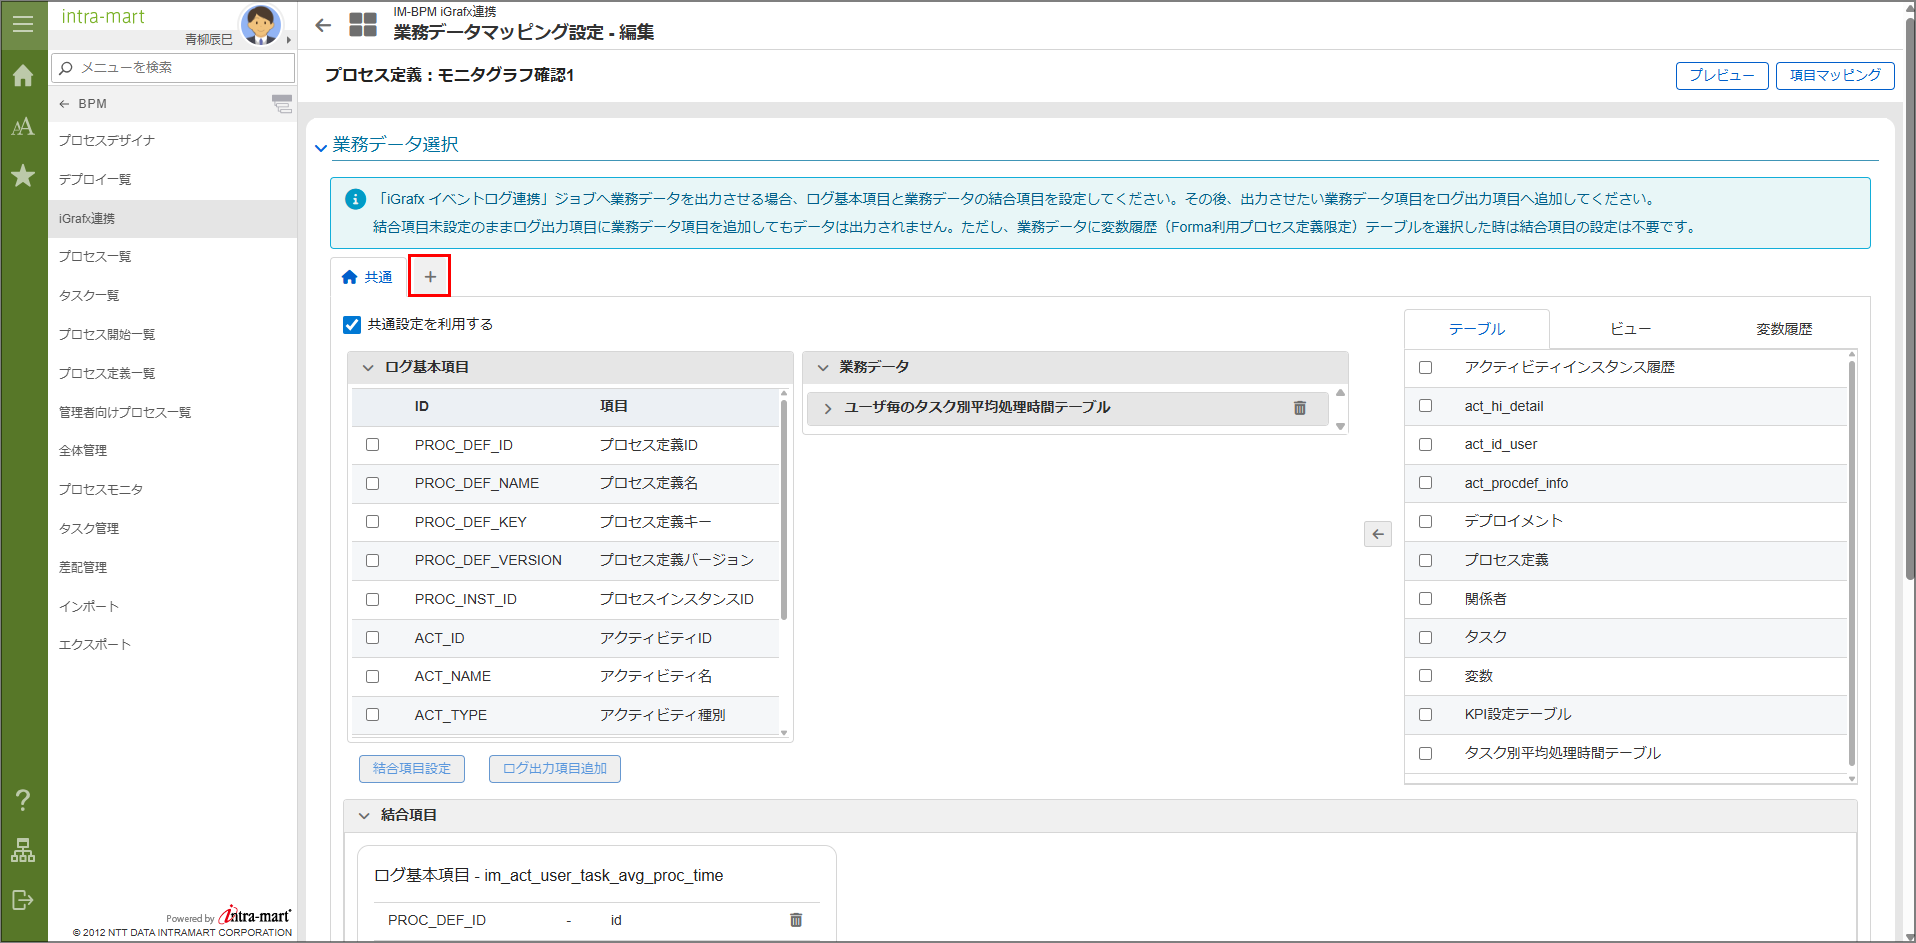Collapse the ログ基本項目 section

[368, 368]
